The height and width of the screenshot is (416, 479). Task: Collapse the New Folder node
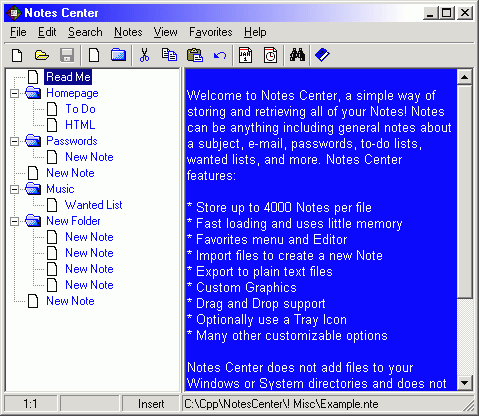click(x=14, y=221)
